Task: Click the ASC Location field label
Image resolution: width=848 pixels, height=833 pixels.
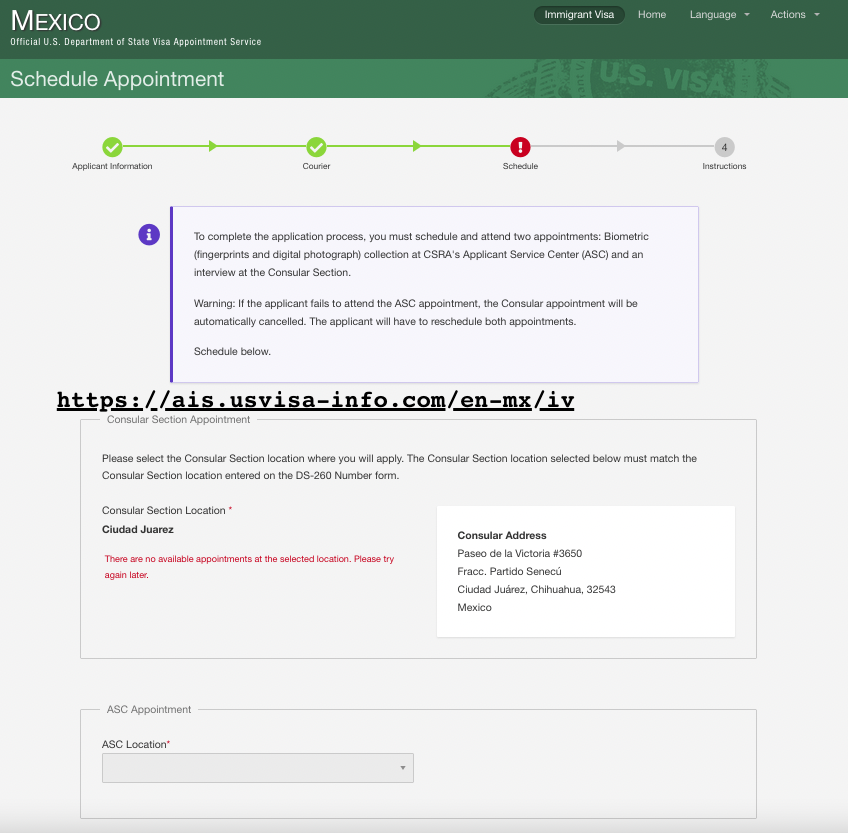Action: [136, 744]
